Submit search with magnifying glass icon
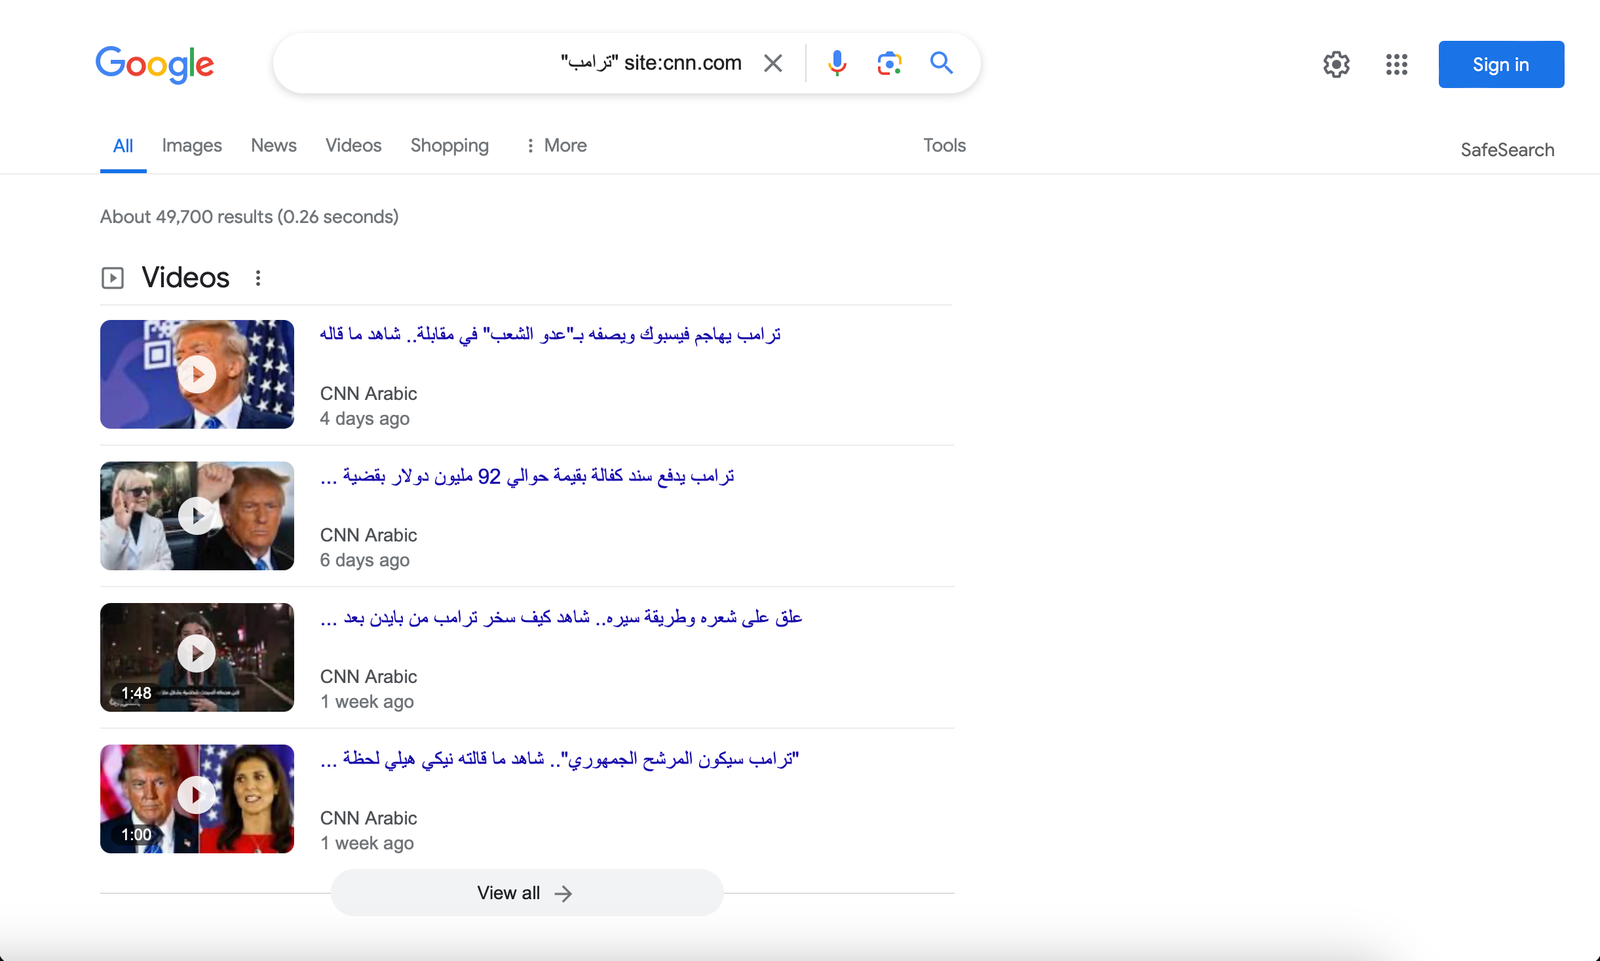Viewport: 1600px width, 961px height. click(941, 64)
